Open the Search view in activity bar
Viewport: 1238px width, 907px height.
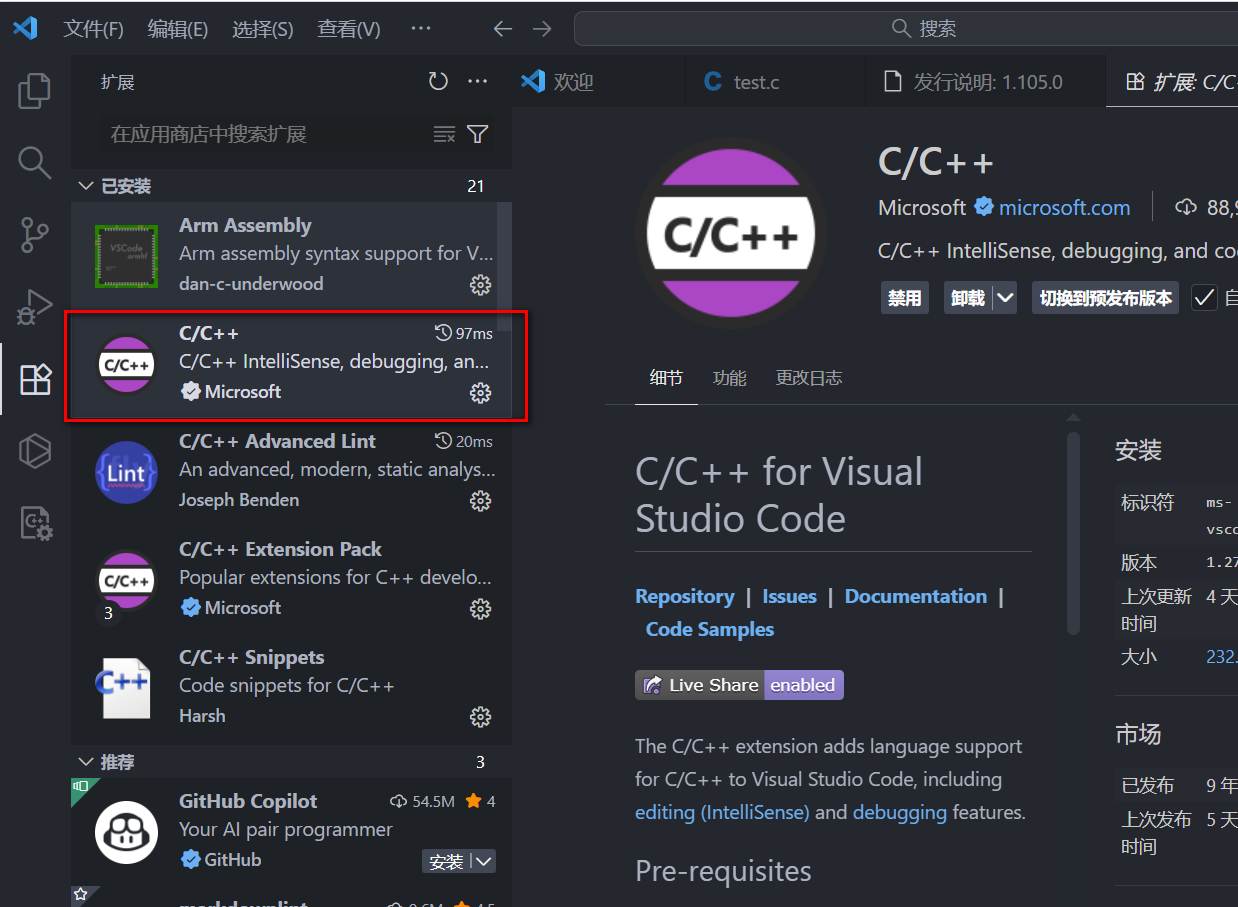pyautogui.click(x=35, y=163)
